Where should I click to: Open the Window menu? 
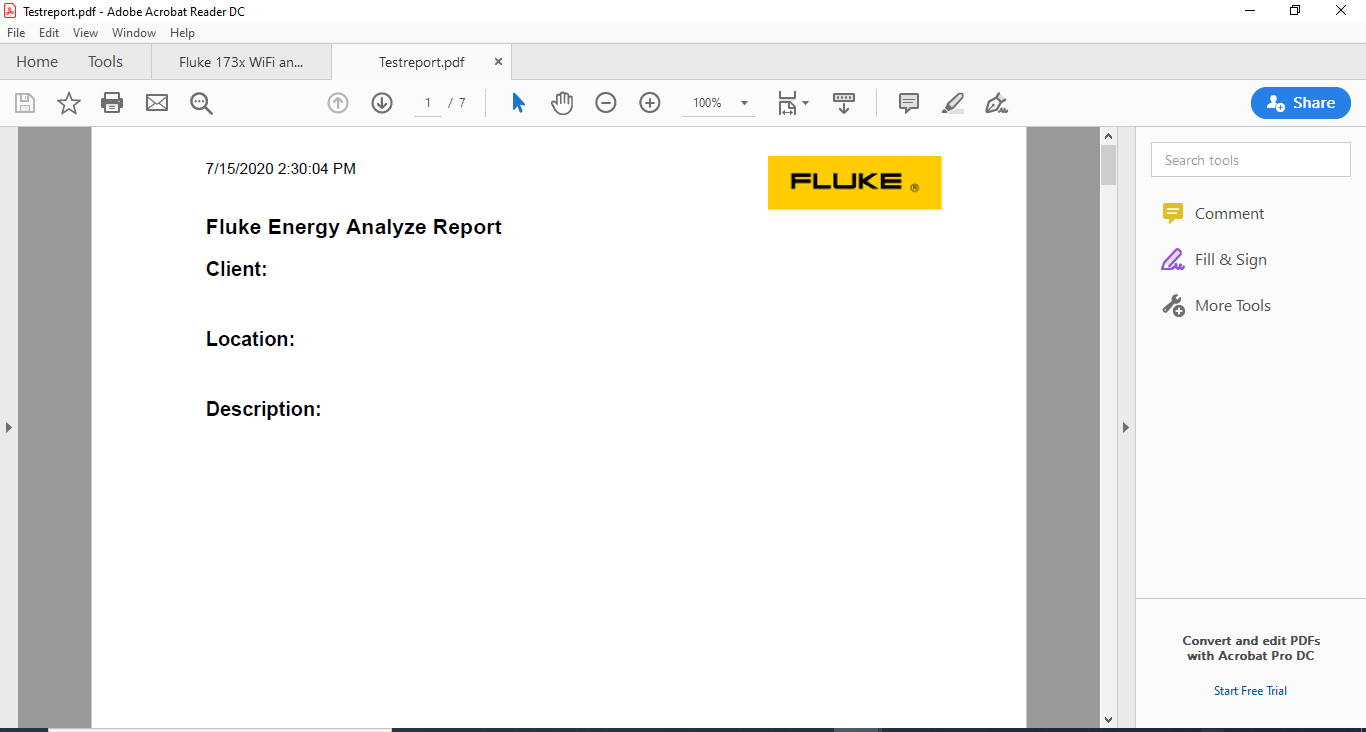point(134,33)
